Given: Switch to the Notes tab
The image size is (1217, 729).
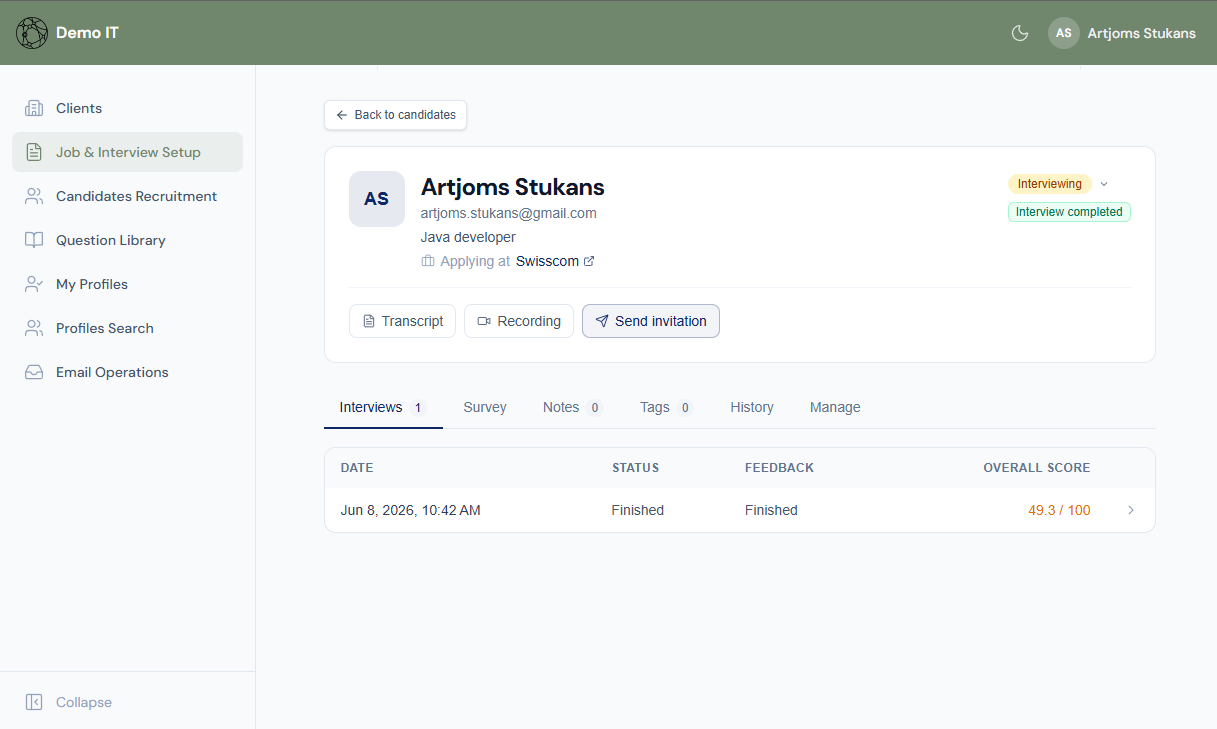Looking at the screenshot, I should pos(572,407).
